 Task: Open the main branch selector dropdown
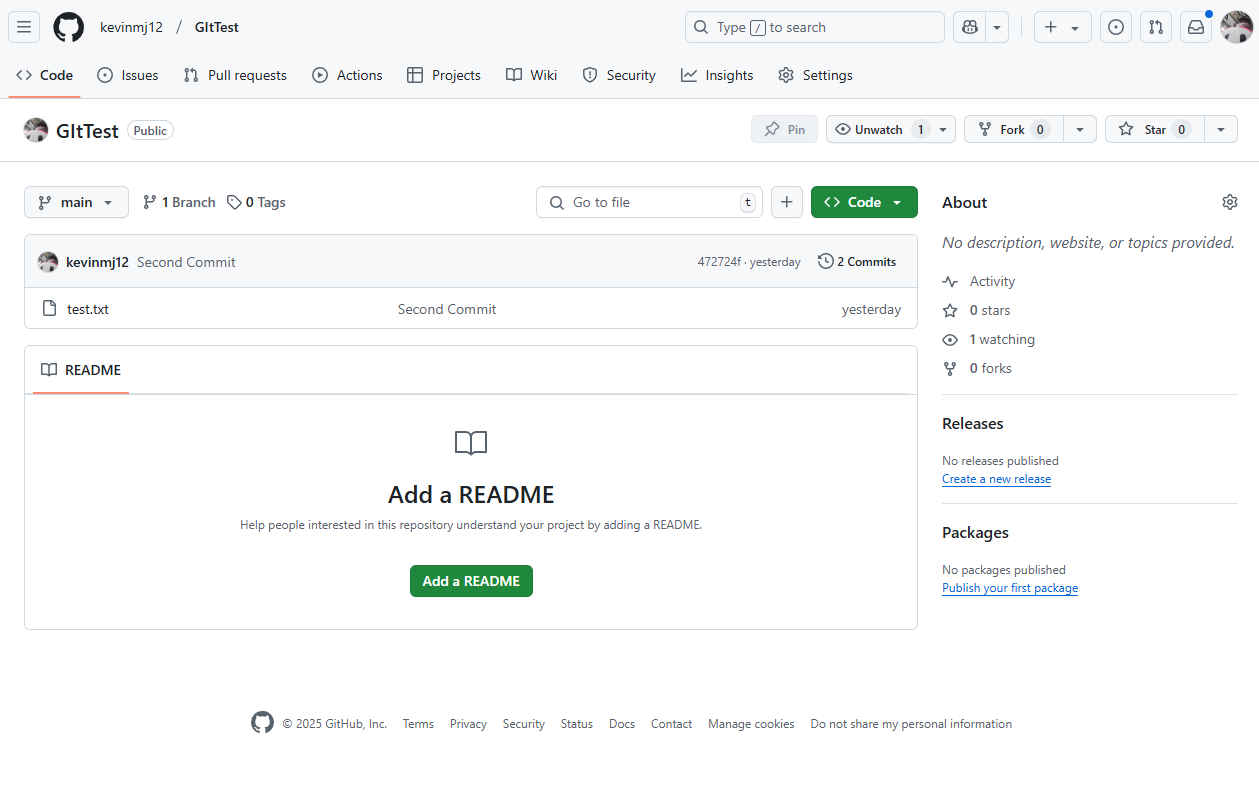pos(77,202)
